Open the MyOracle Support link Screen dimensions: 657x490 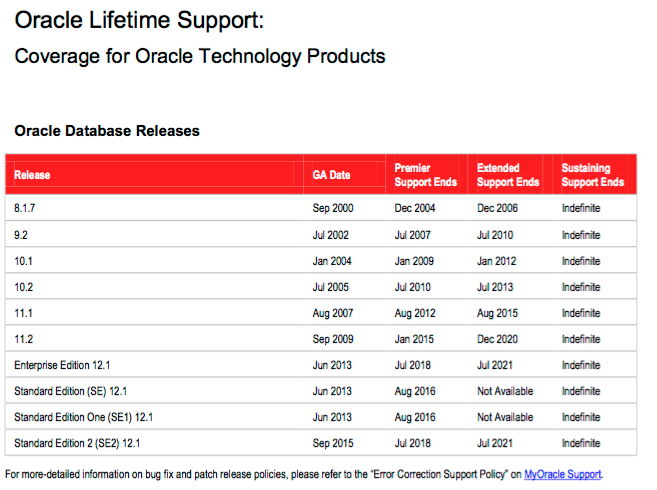point(563,474)
